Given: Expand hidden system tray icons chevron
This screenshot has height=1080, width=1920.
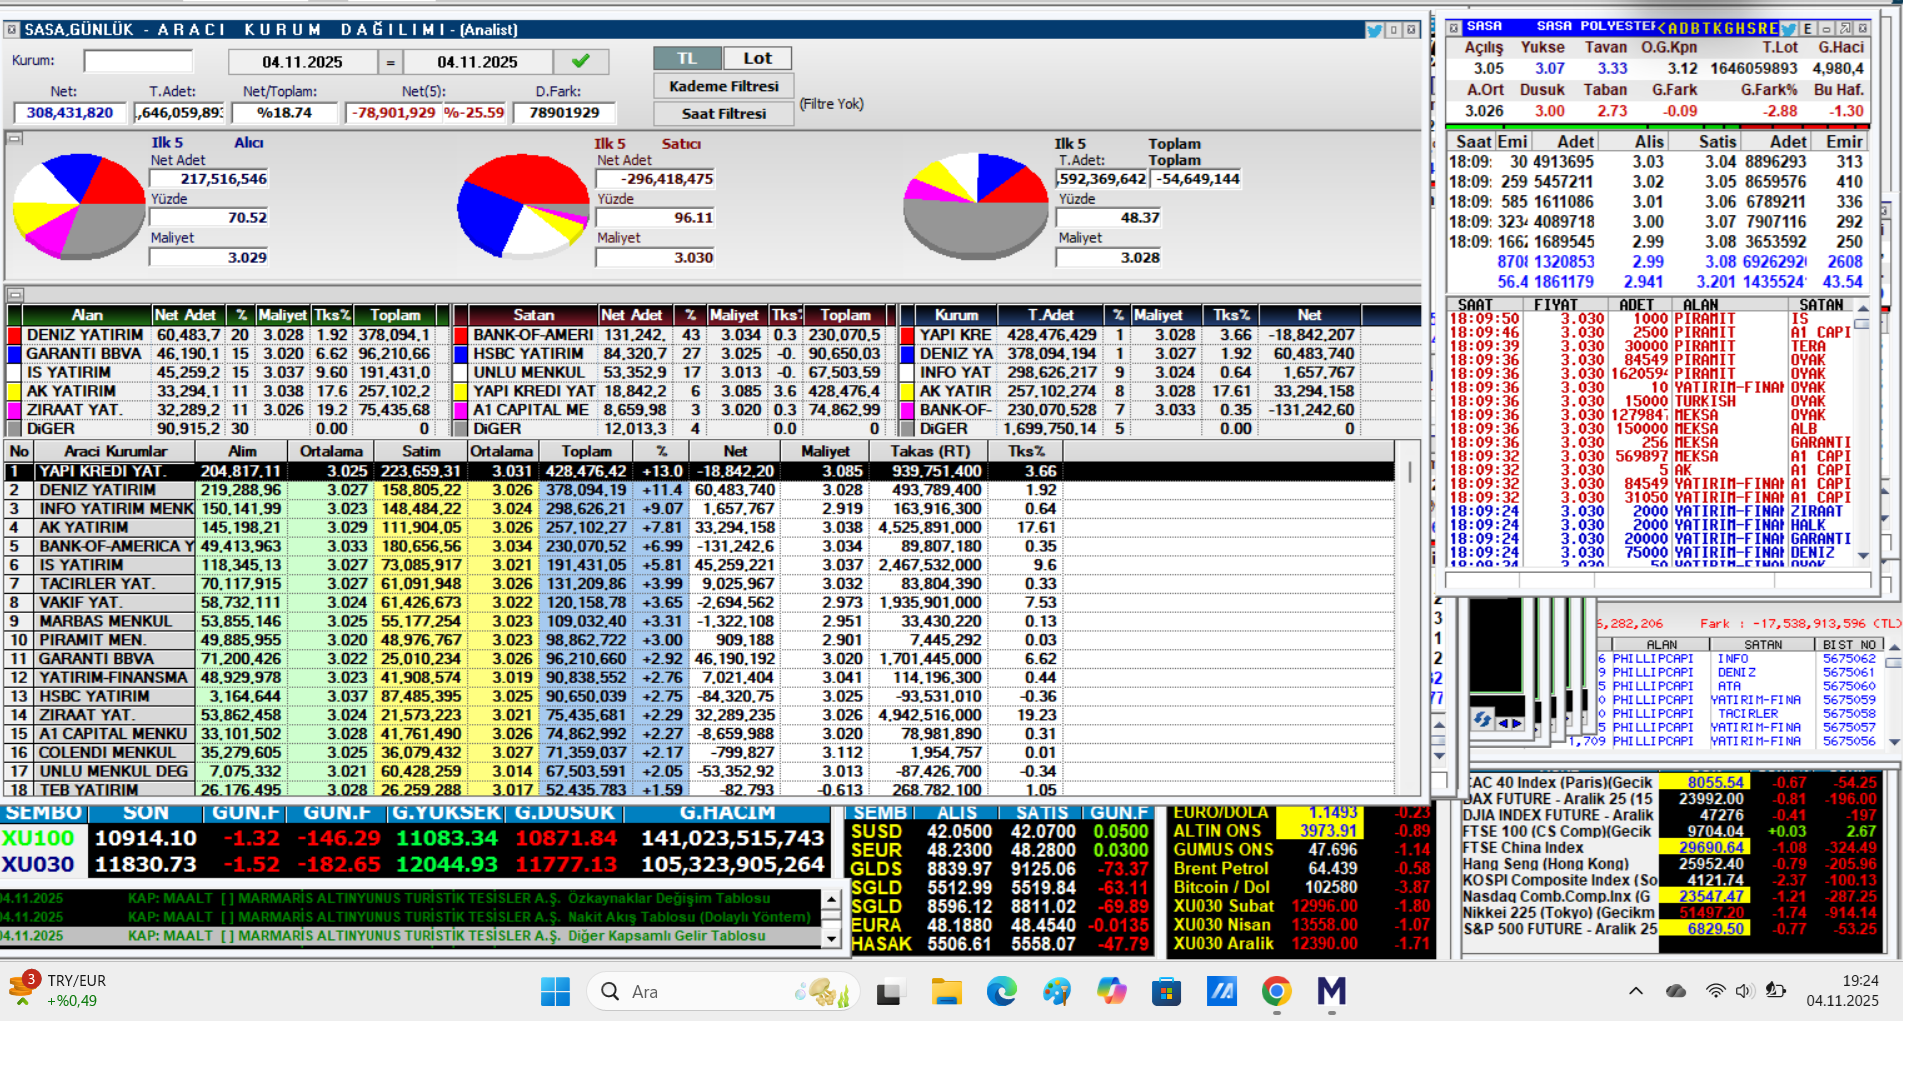Looking at the screenshot, I should (1636, 991).
